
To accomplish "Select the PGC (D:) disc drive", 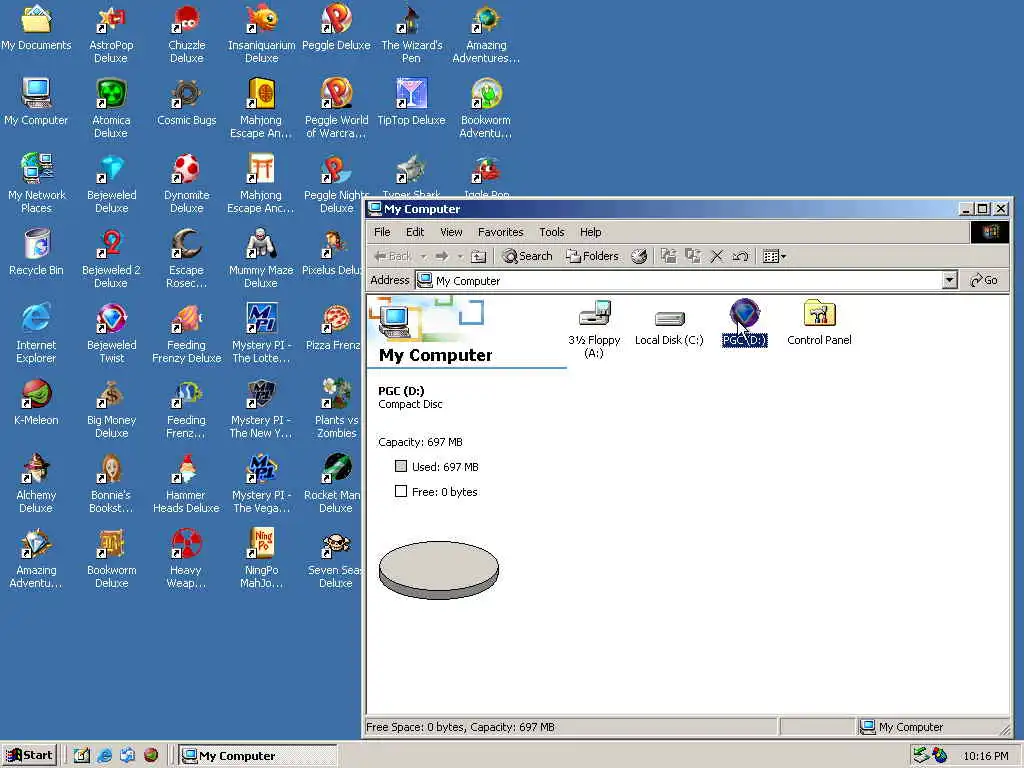I will [744, 323].
